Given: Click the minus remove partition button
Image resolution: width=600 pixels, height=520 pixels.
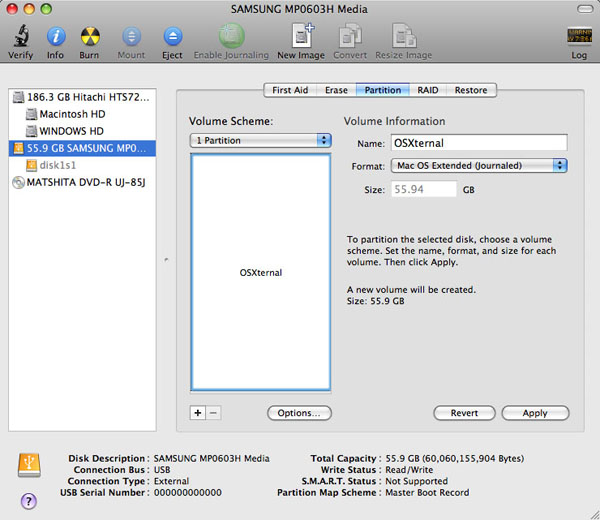Looking at the screenshot, I should click(x=214, y=413).
